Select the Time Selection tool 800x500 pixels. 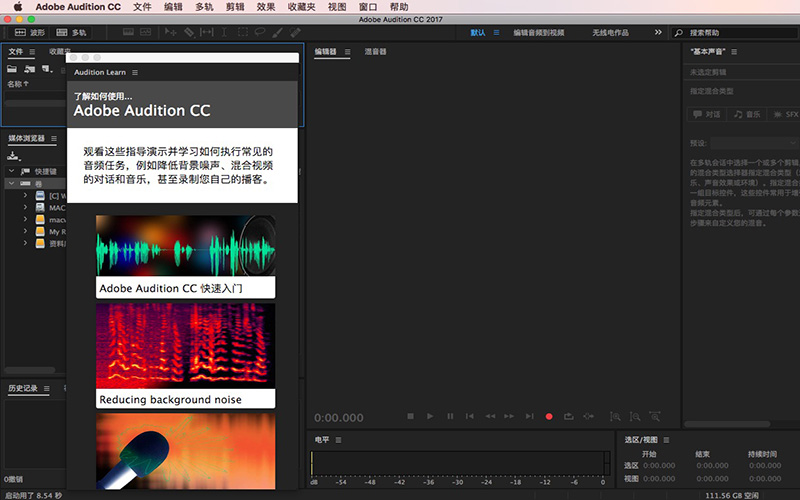(x=224, y=32)
